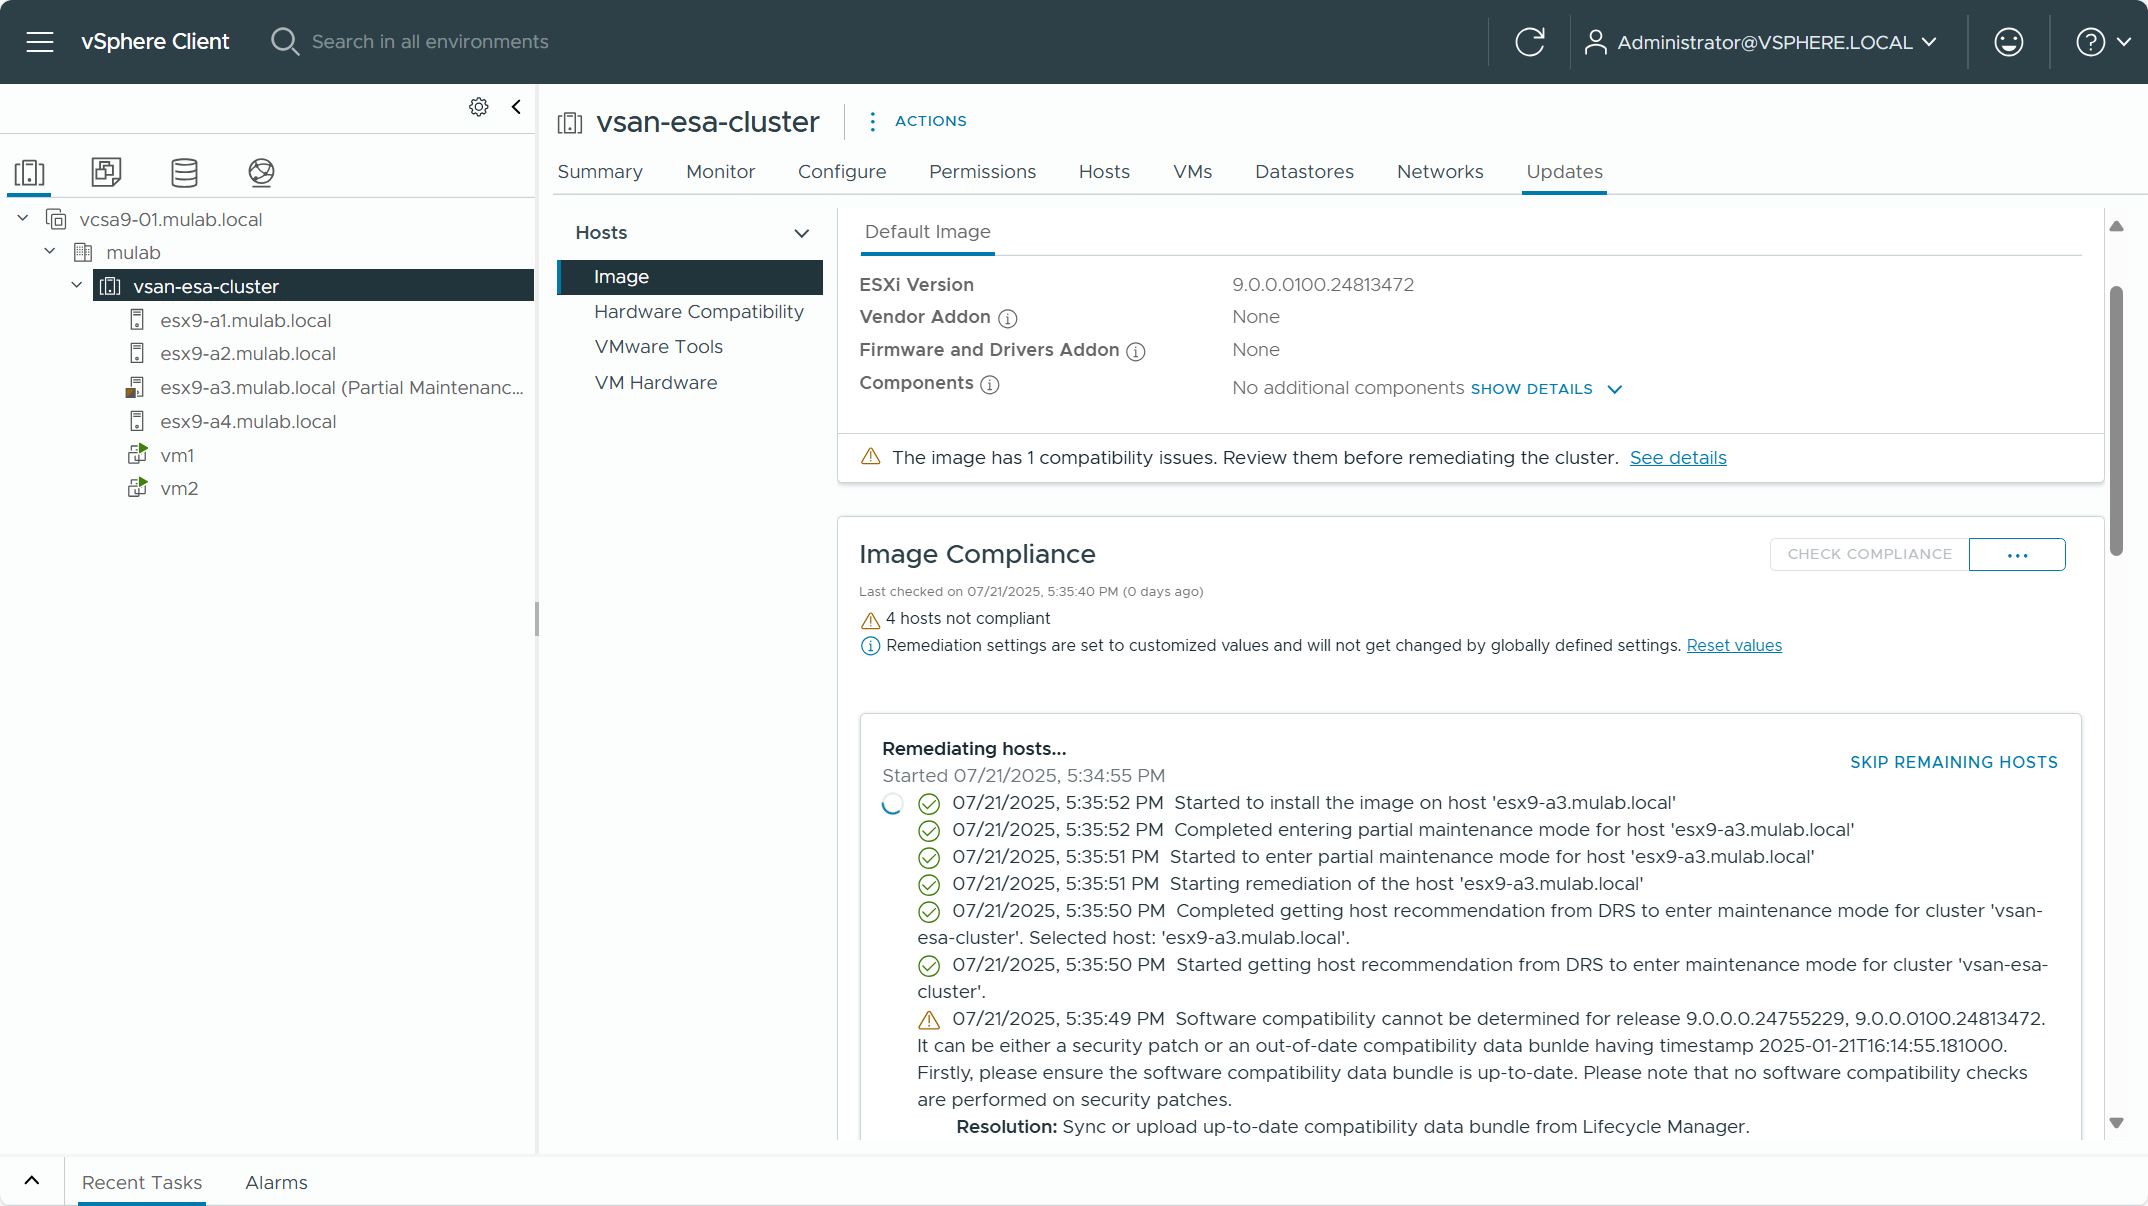
Task: Collapse the vsan-esa-cluster tree node
Action: 77,285
